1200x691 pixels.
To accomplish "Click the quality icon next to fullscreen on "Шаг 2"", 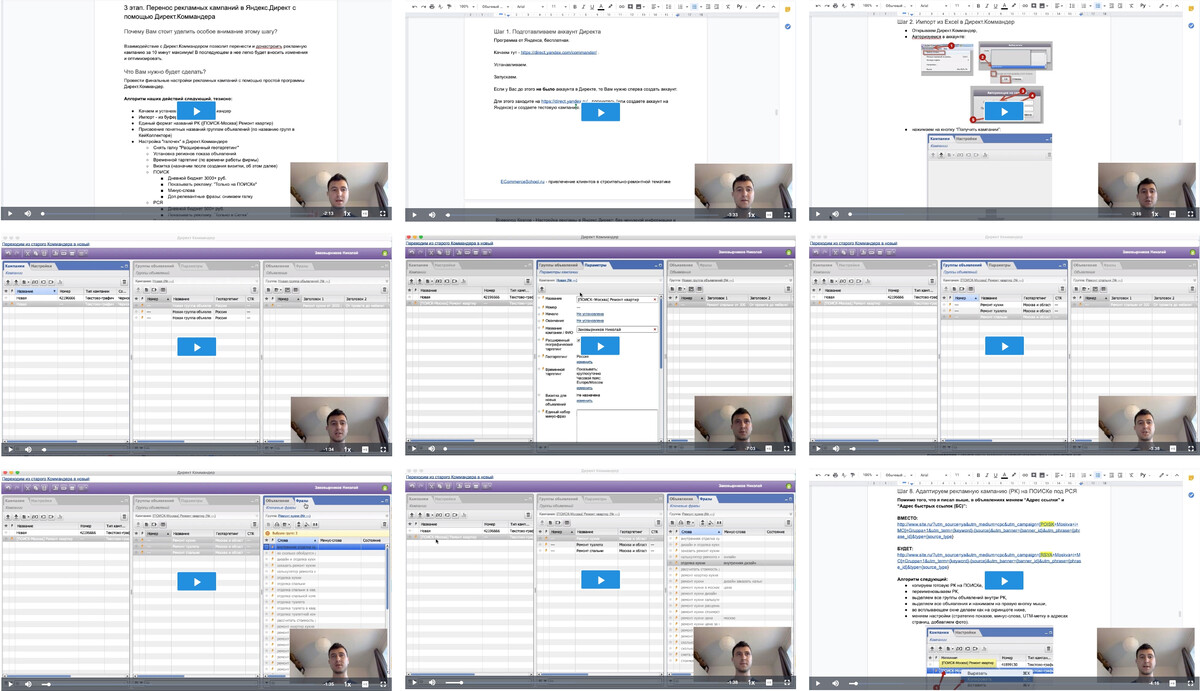I will point(1174,213).
